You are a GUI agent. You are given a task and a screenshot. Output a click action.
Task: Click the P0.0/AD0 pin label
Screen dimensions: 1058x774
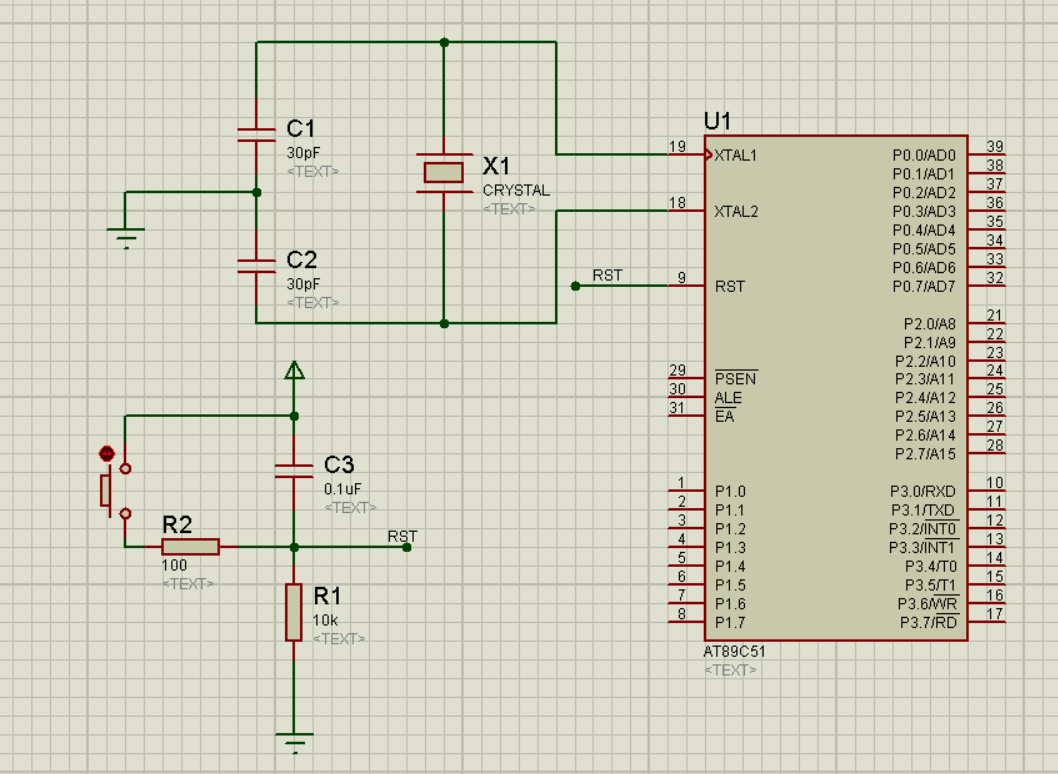[924, 155]
